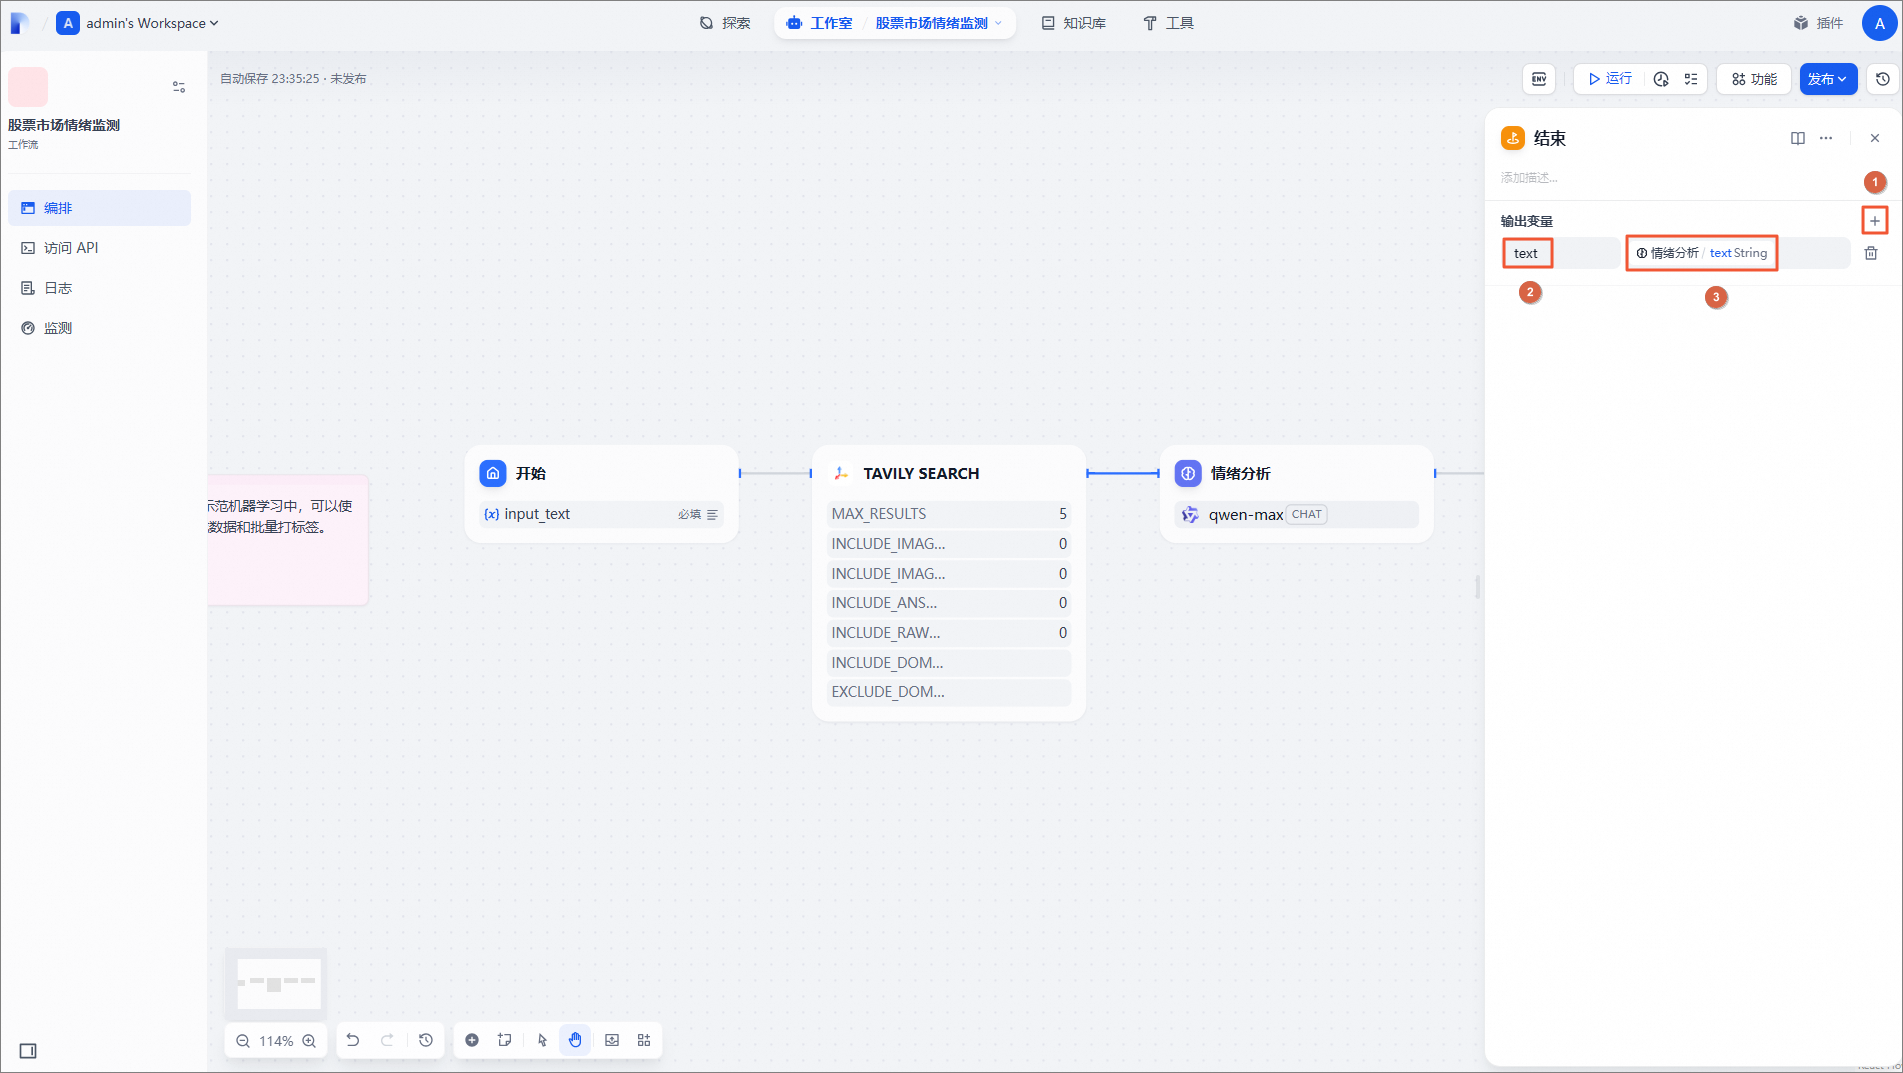Zoom out the canvas

tap(243, 1041)
